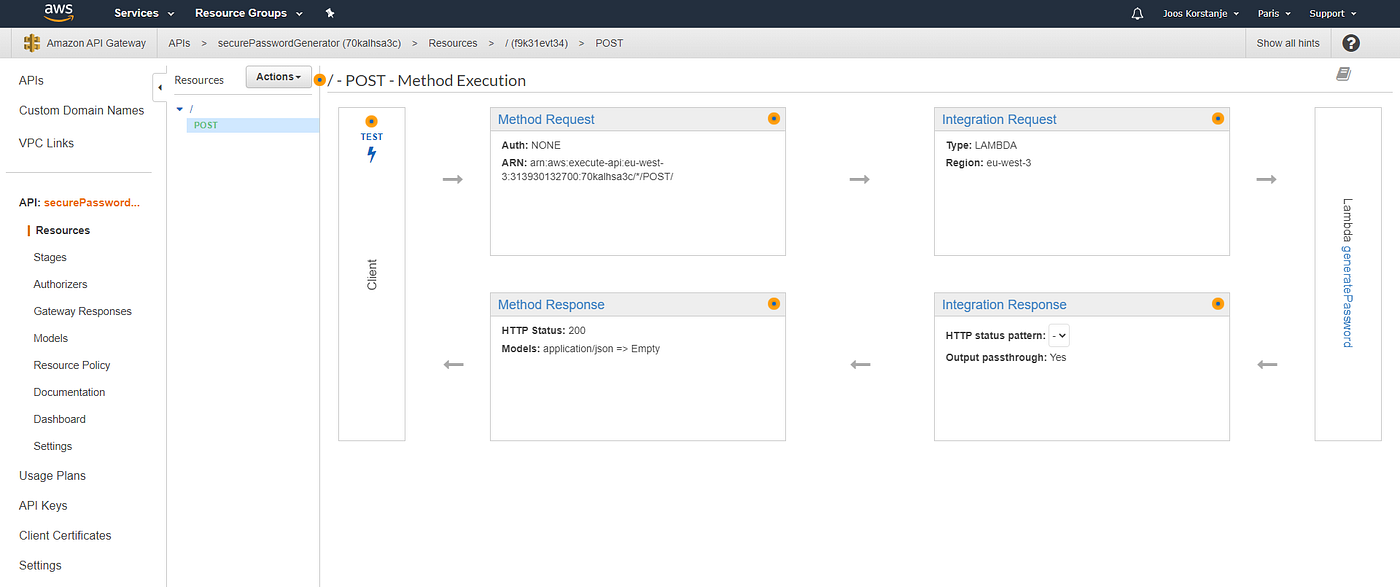The image size is (1400, 587).
Task: Open Dashboard in the API submenu
Action: tap(60, 419)
